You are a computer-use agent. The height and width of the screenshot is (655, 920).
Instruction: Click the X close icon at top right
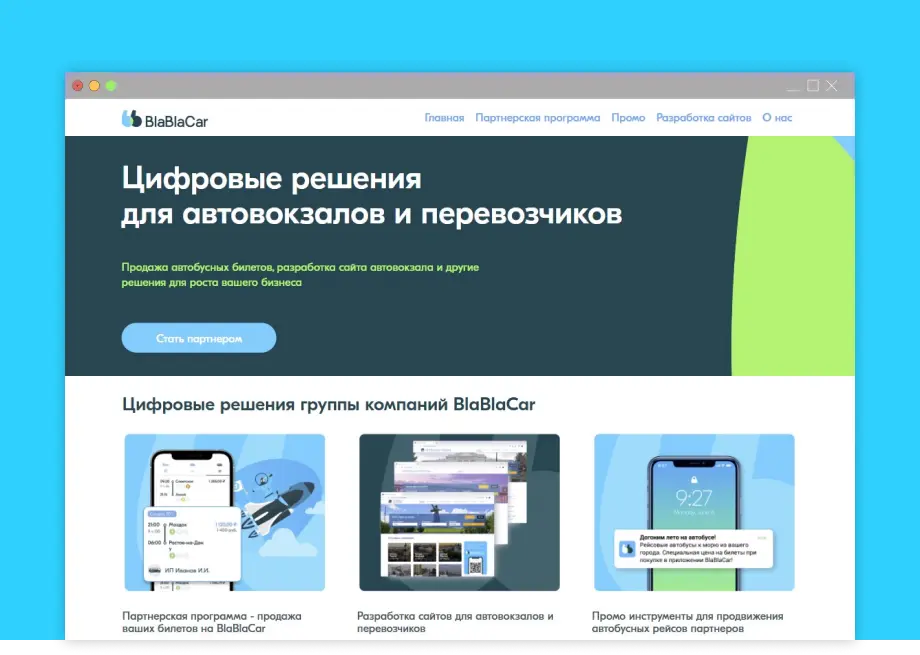point(832,86)
